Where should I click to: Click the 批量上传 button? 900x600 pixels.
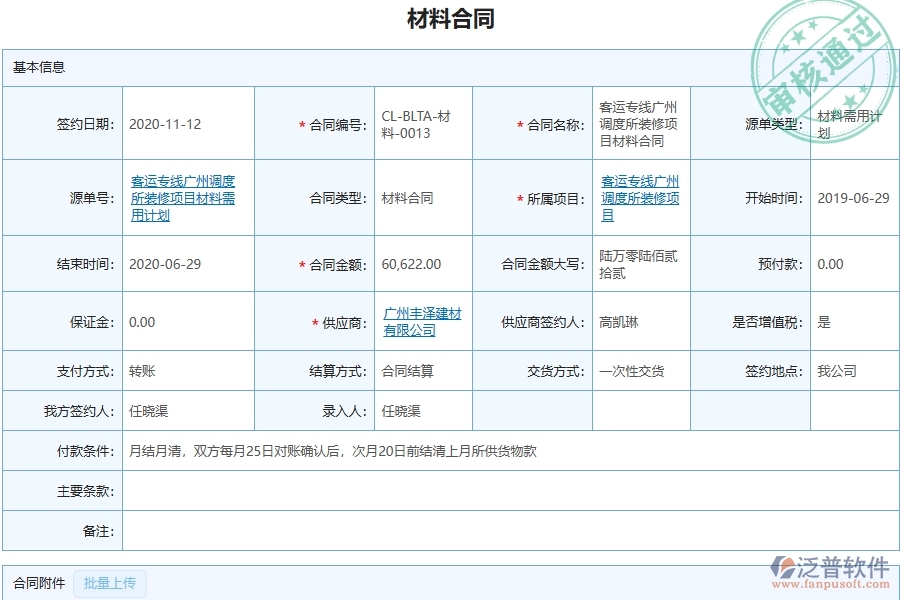(110, 583)
